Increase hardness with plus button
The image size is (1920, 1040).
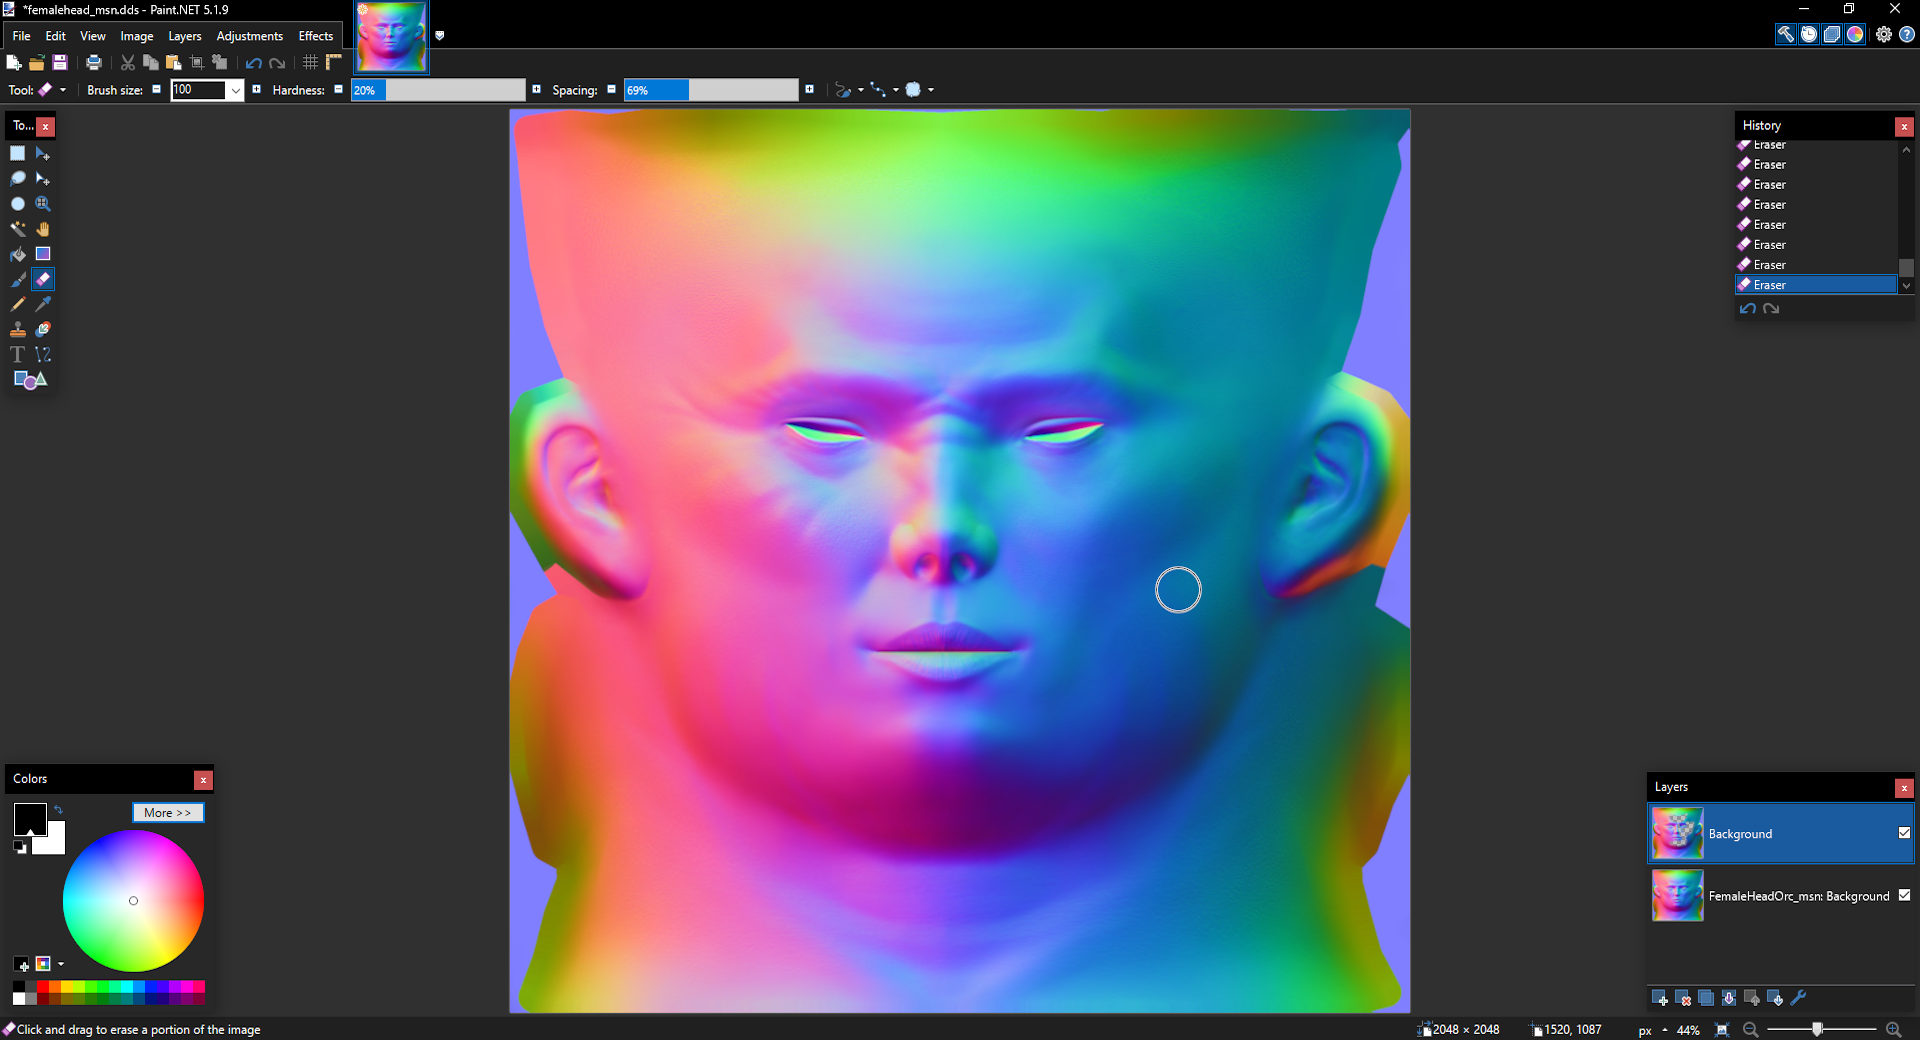tap(536, 89)
